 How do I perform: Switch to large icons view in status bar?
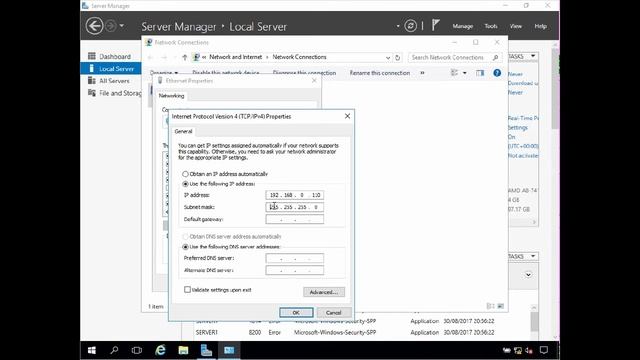tap(500, 306)
